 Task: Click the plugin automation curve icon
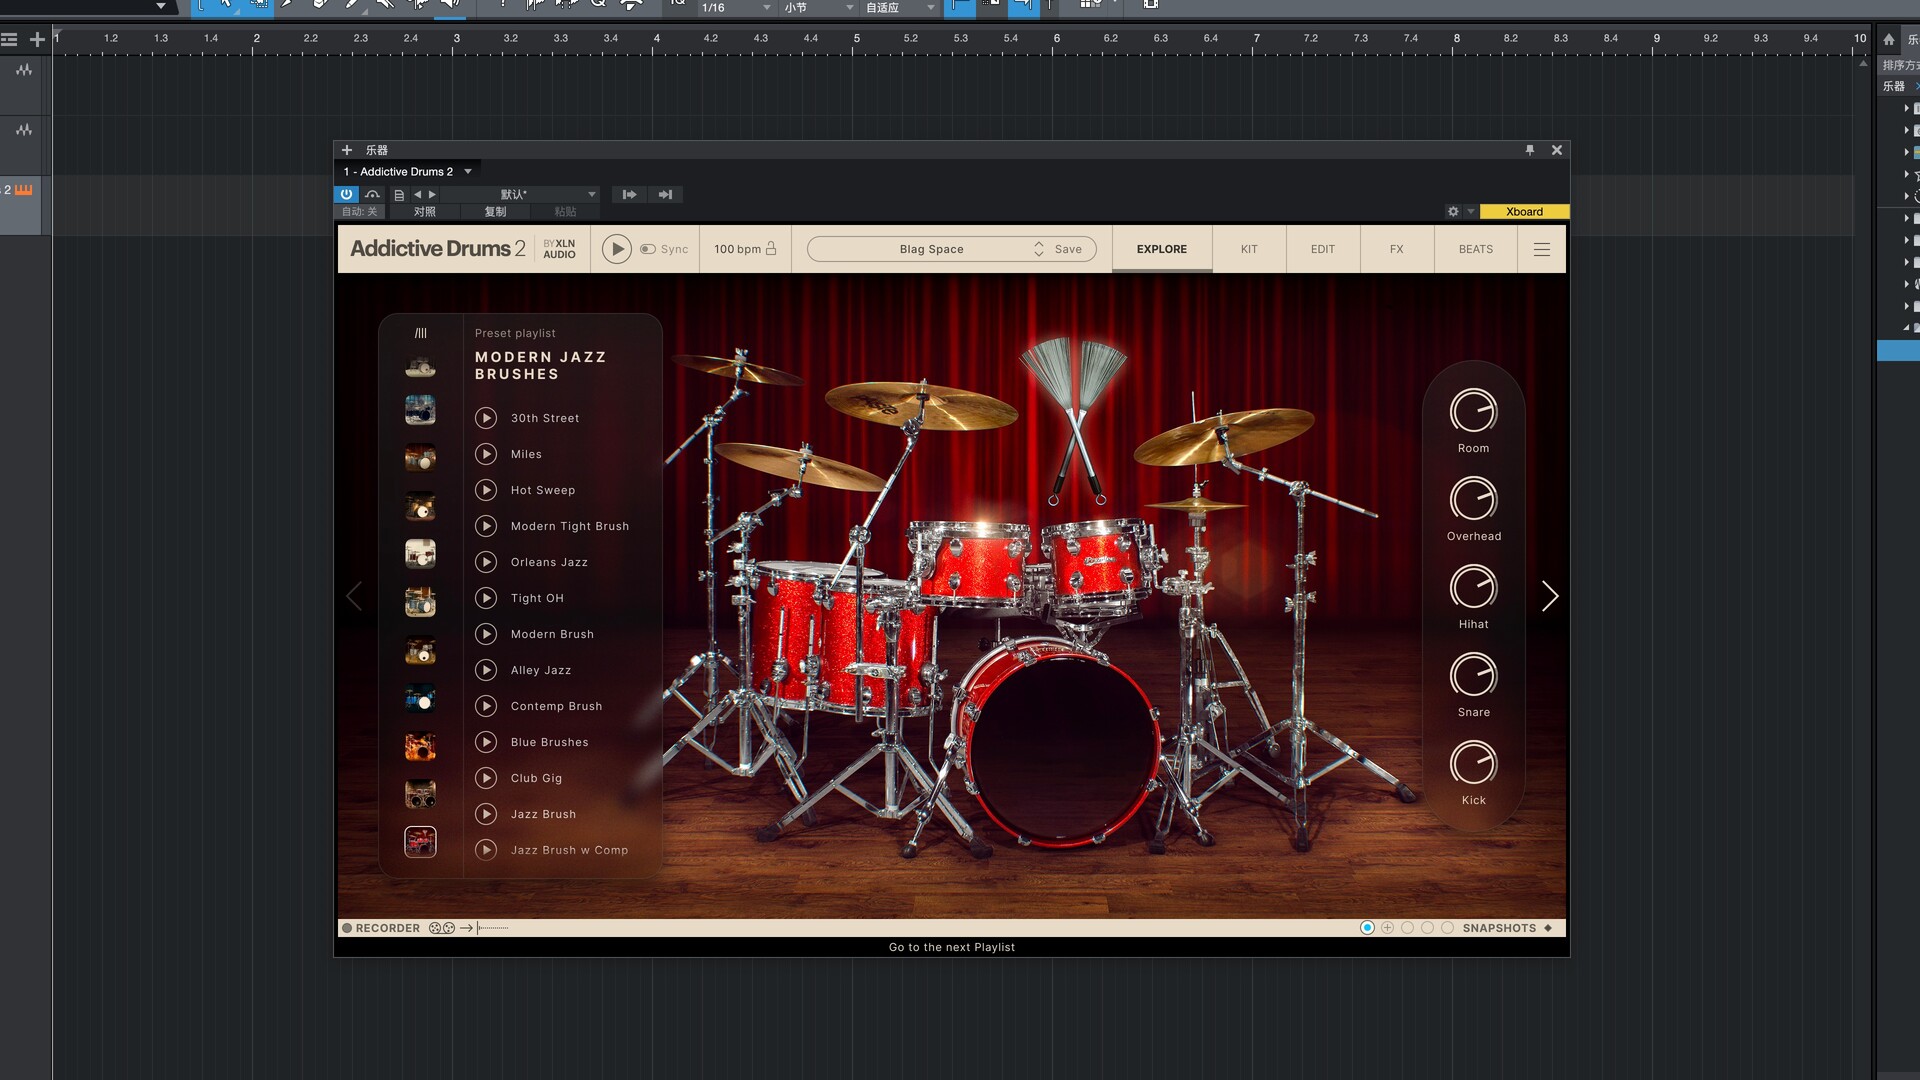tap(372, 194)
